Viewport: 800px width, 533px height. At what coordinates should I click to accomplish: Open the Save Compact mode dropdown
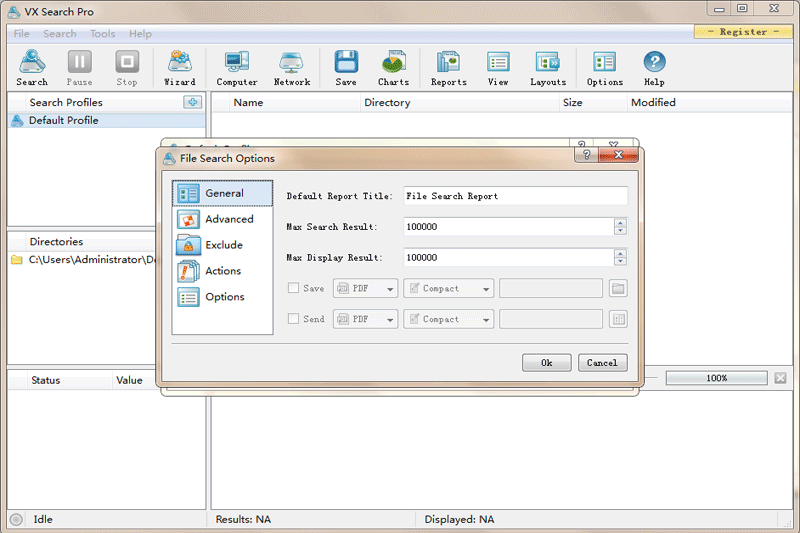coord(448,289)
